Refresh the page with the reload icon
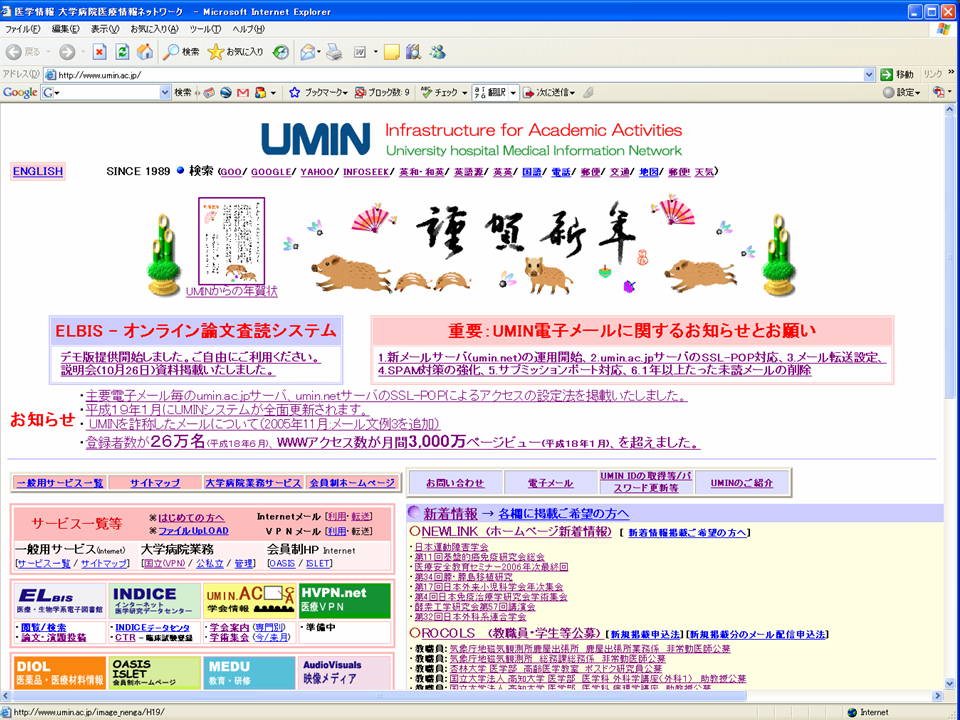960x720 pixels. (122, 52)
